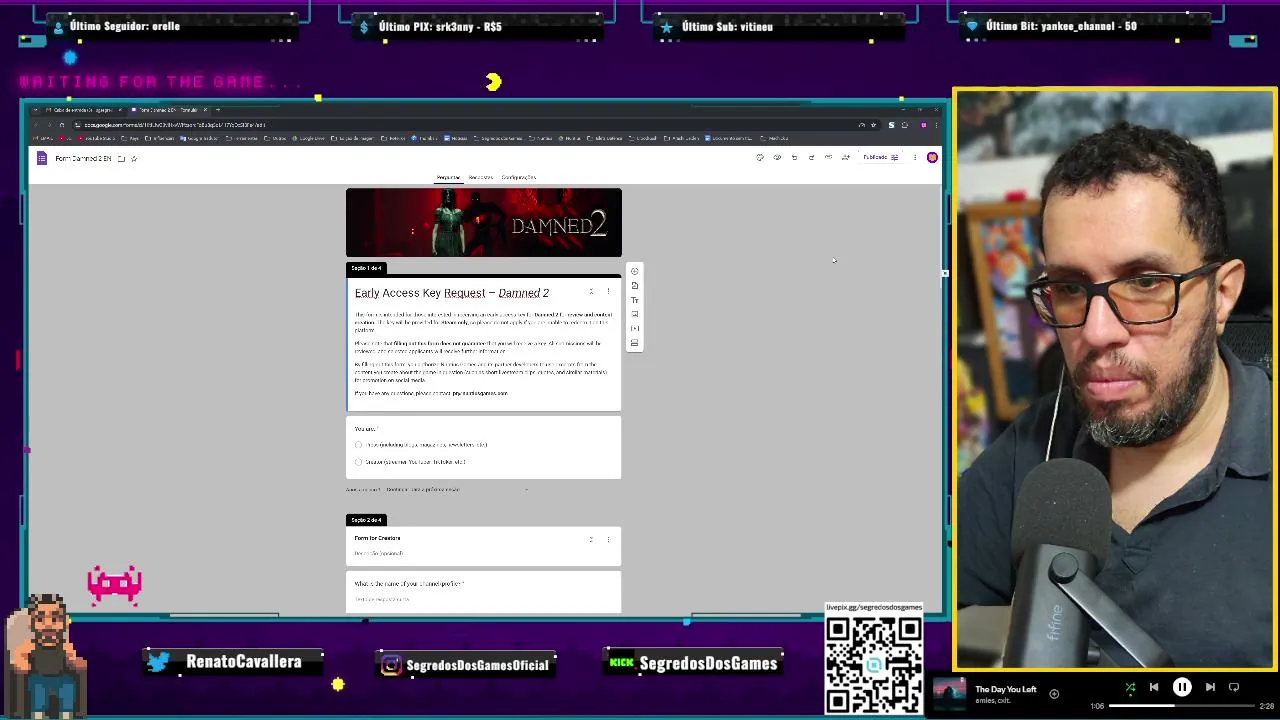1280x720 pixels.
Task: Select the Press radio option
Action: (x=359, y=445)
